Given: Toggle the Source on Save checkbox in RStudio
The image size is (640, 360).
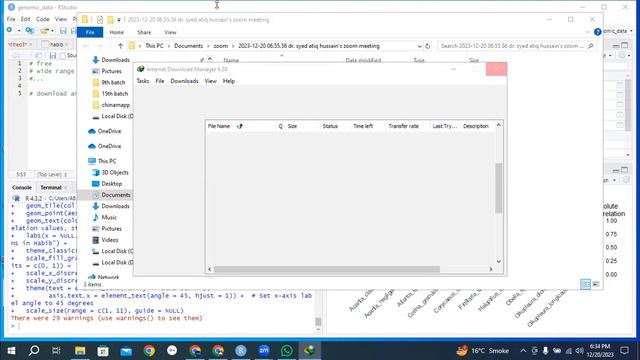Looking at the screenshot, I should pos(62,56).
